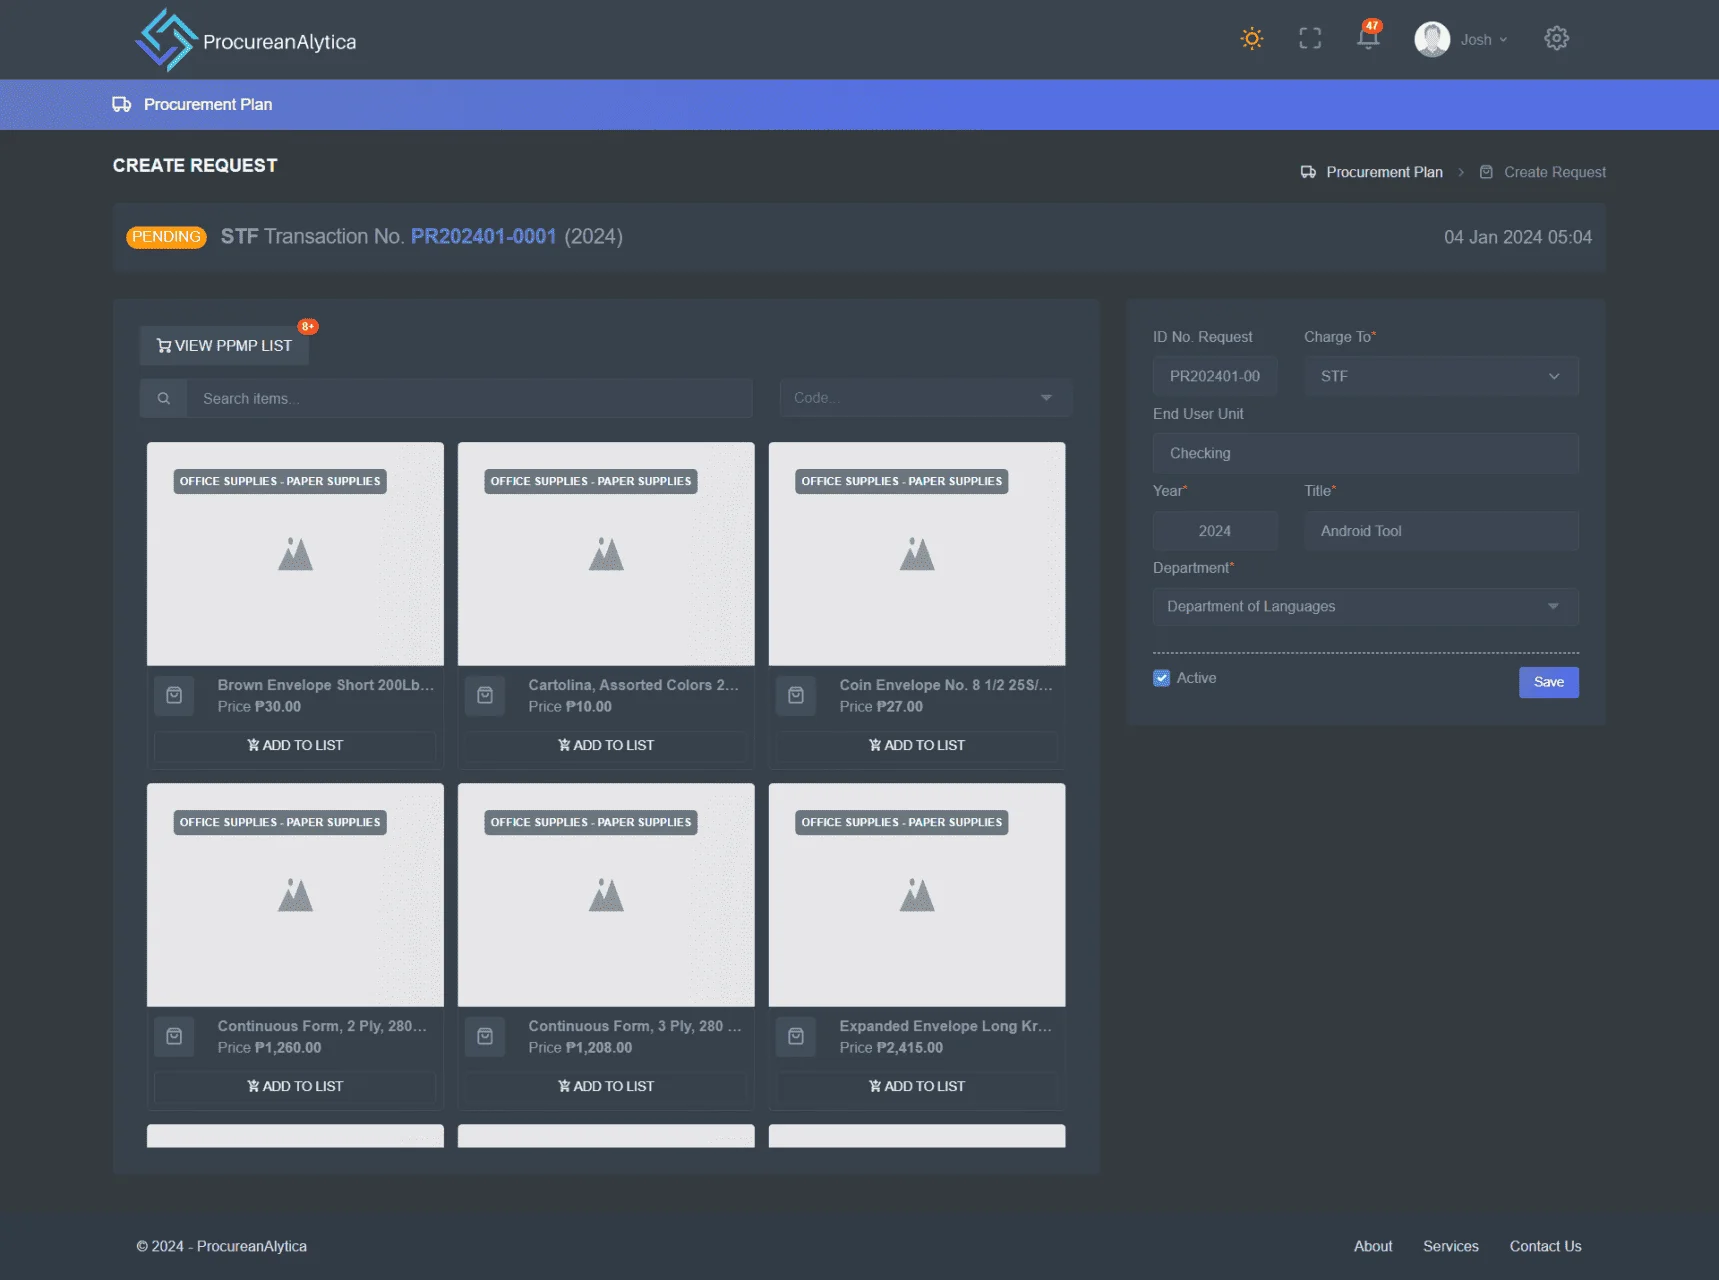Open Services footer link

1450,1246
